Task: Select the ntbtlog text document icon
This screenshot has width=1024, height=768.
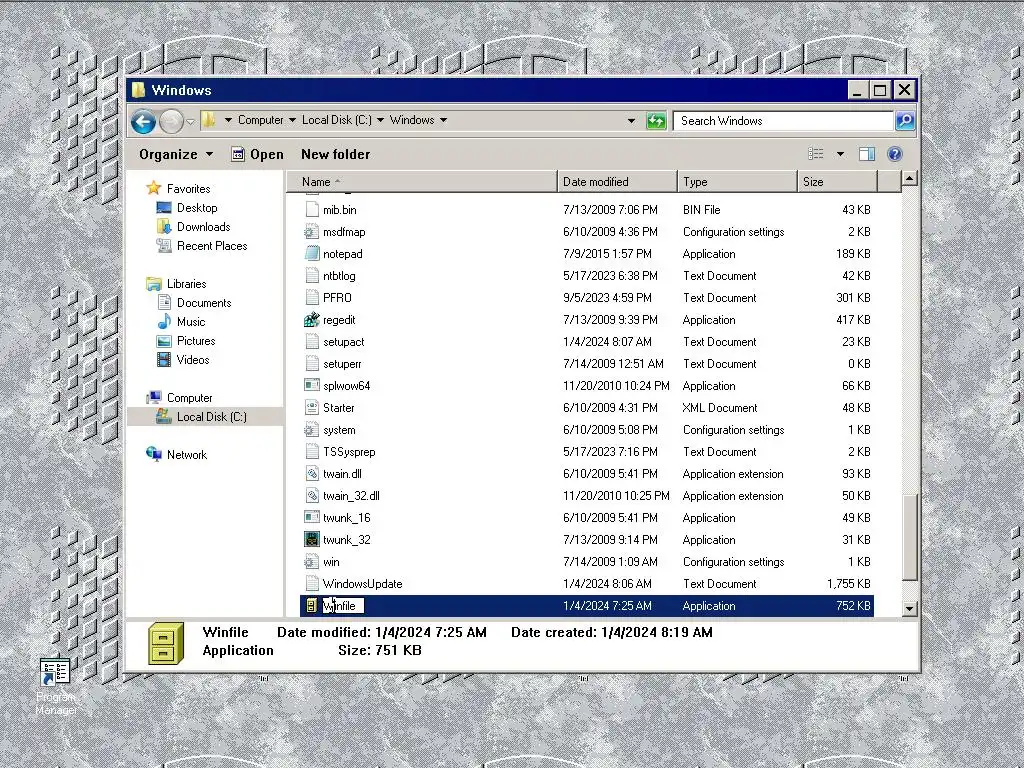Action: pyautogui.click(x=312, y=276)
